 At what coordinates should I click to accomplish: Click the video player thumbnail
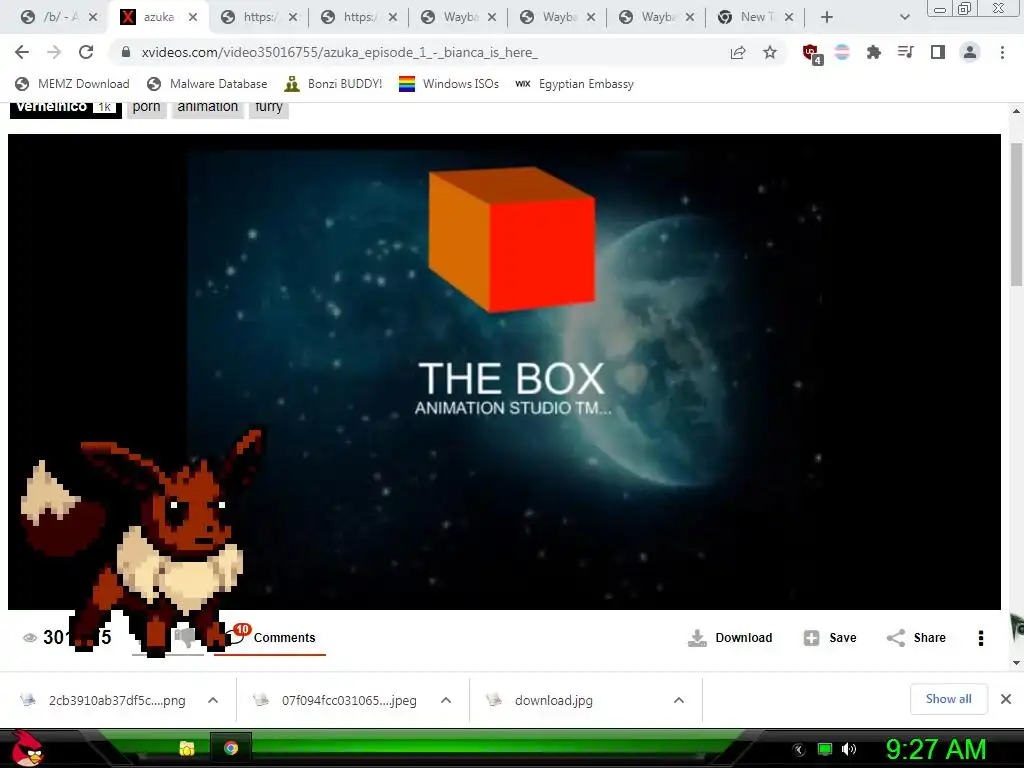coord(504,372)
